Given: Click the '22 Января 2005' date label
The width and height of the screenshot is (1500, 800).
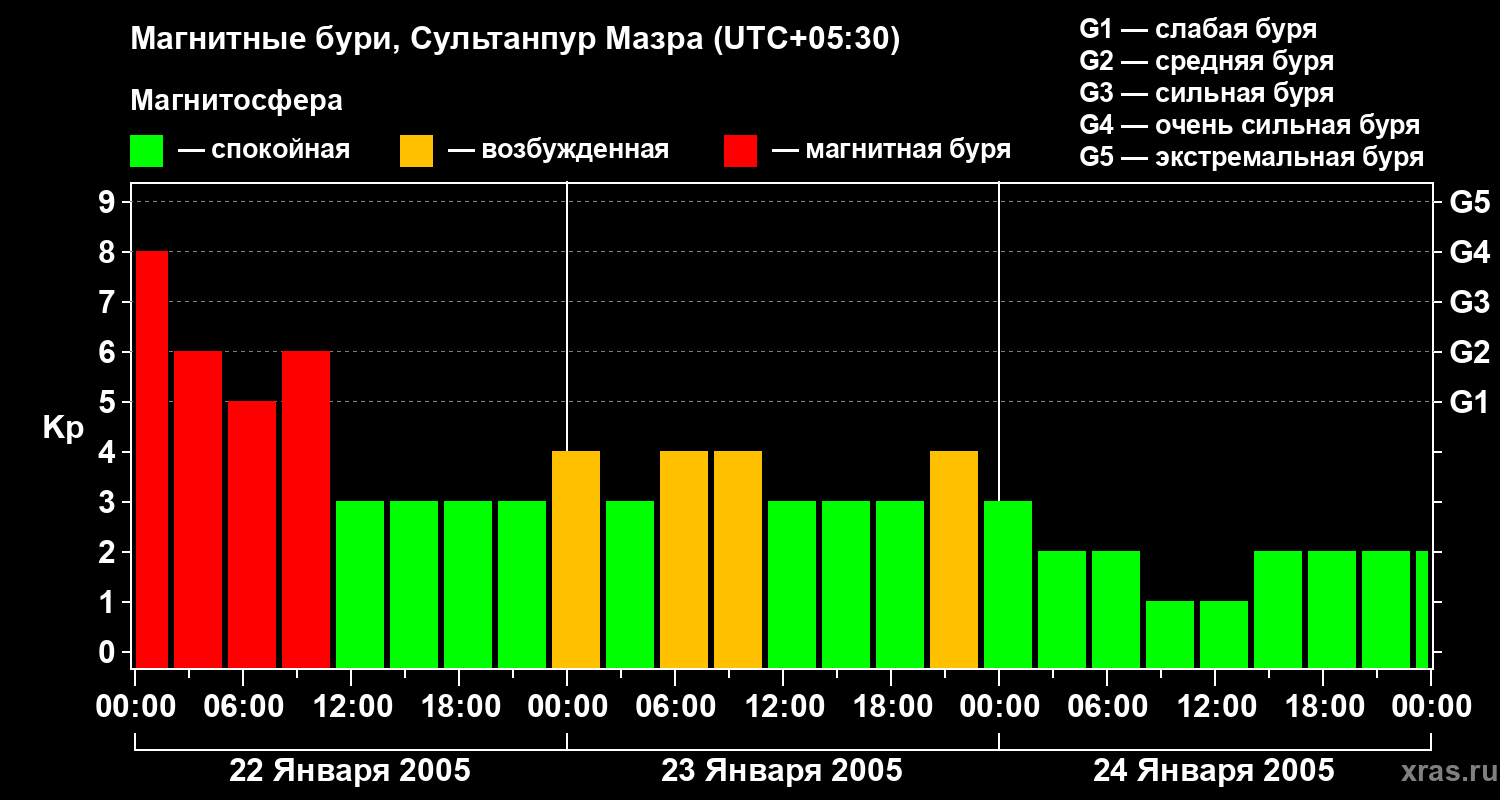Looking at the screenshot, I should point(350,771).
